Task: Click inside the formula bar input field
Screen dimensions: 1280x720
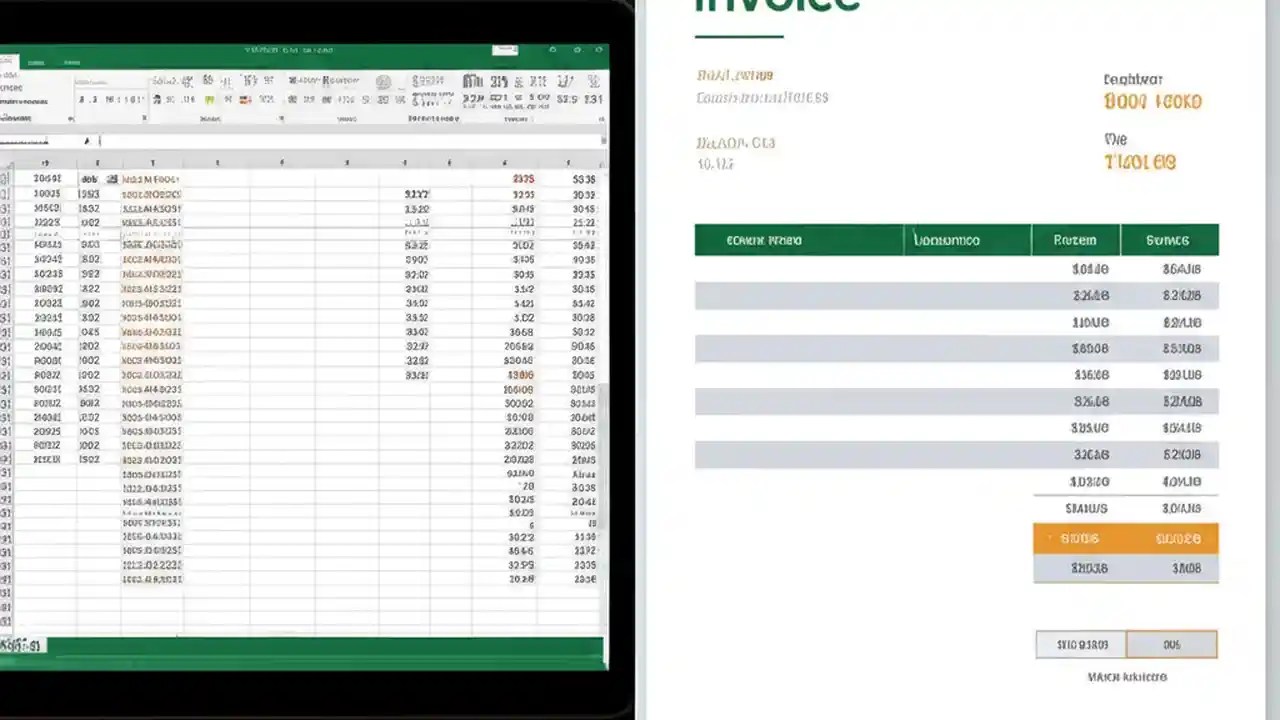Action: tap(350, 140)
